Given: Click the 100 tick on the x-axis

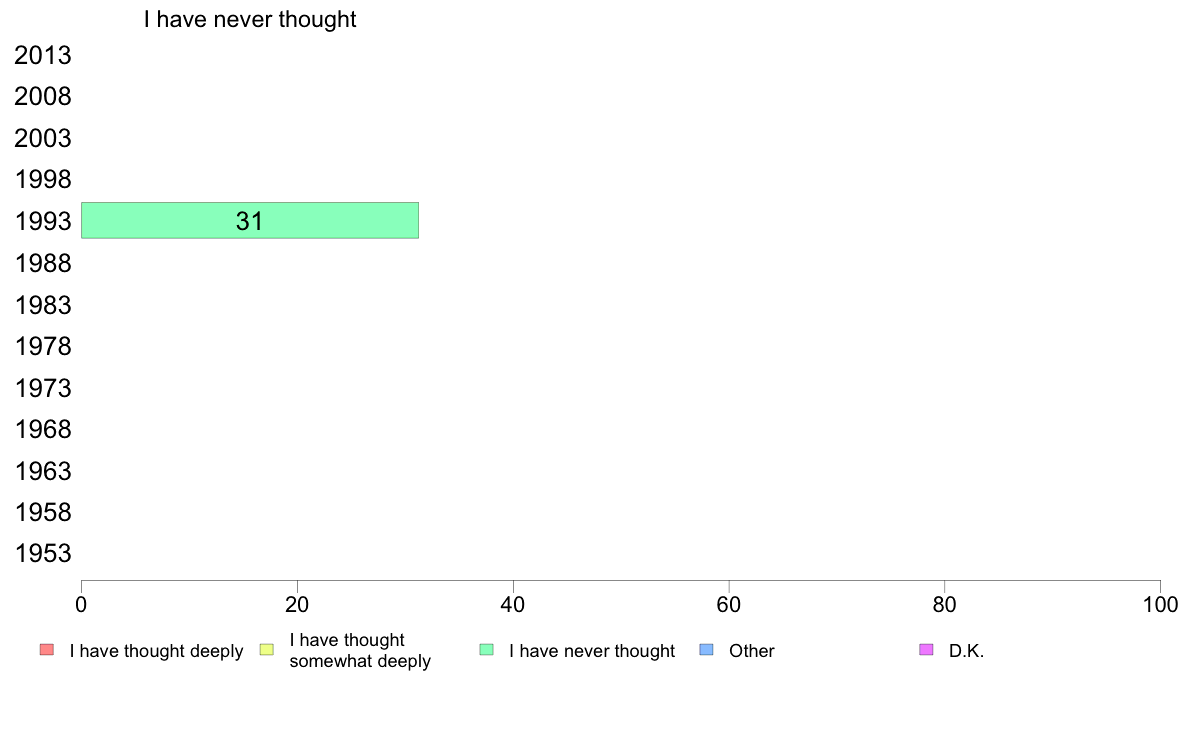Looking at the screenshot, I should (1160, 604).
